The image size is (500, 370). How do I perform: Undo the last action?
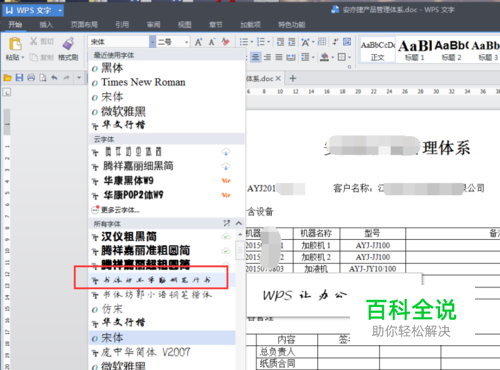(54, 78)
